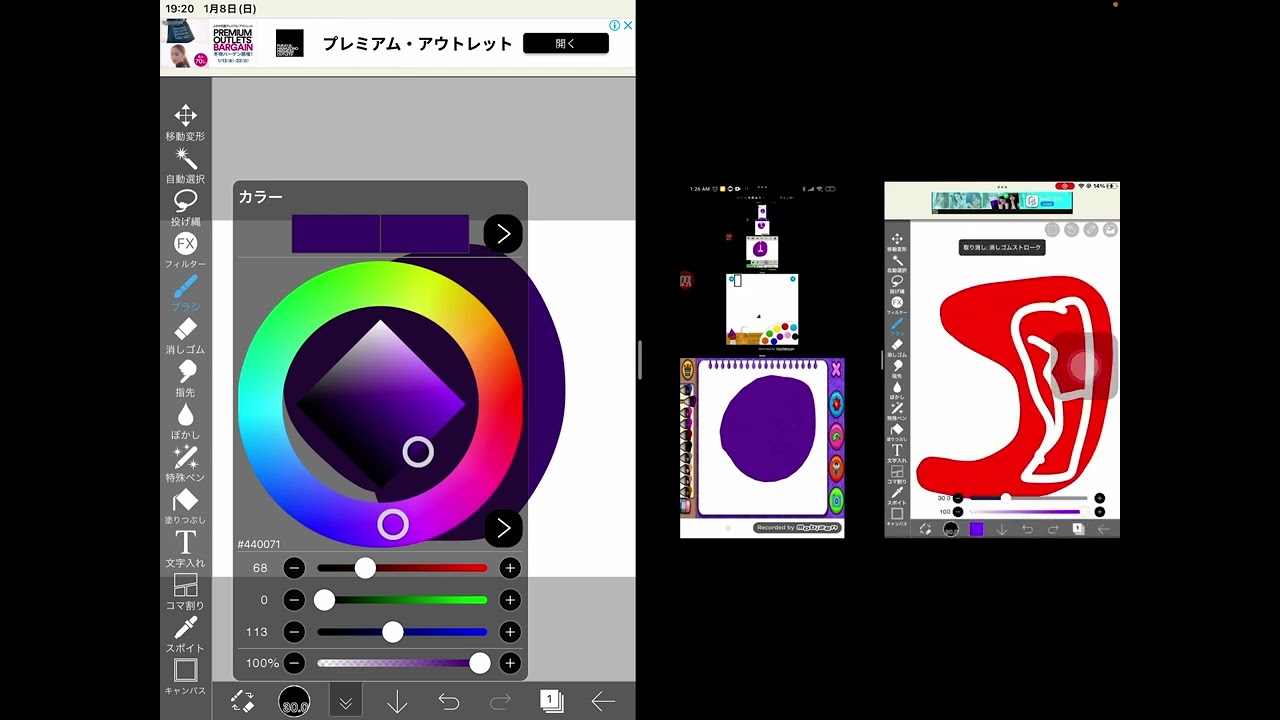Click the purple color swatch in right window bottom bar
Screen dimensions: 1280x720
(976, 529)
